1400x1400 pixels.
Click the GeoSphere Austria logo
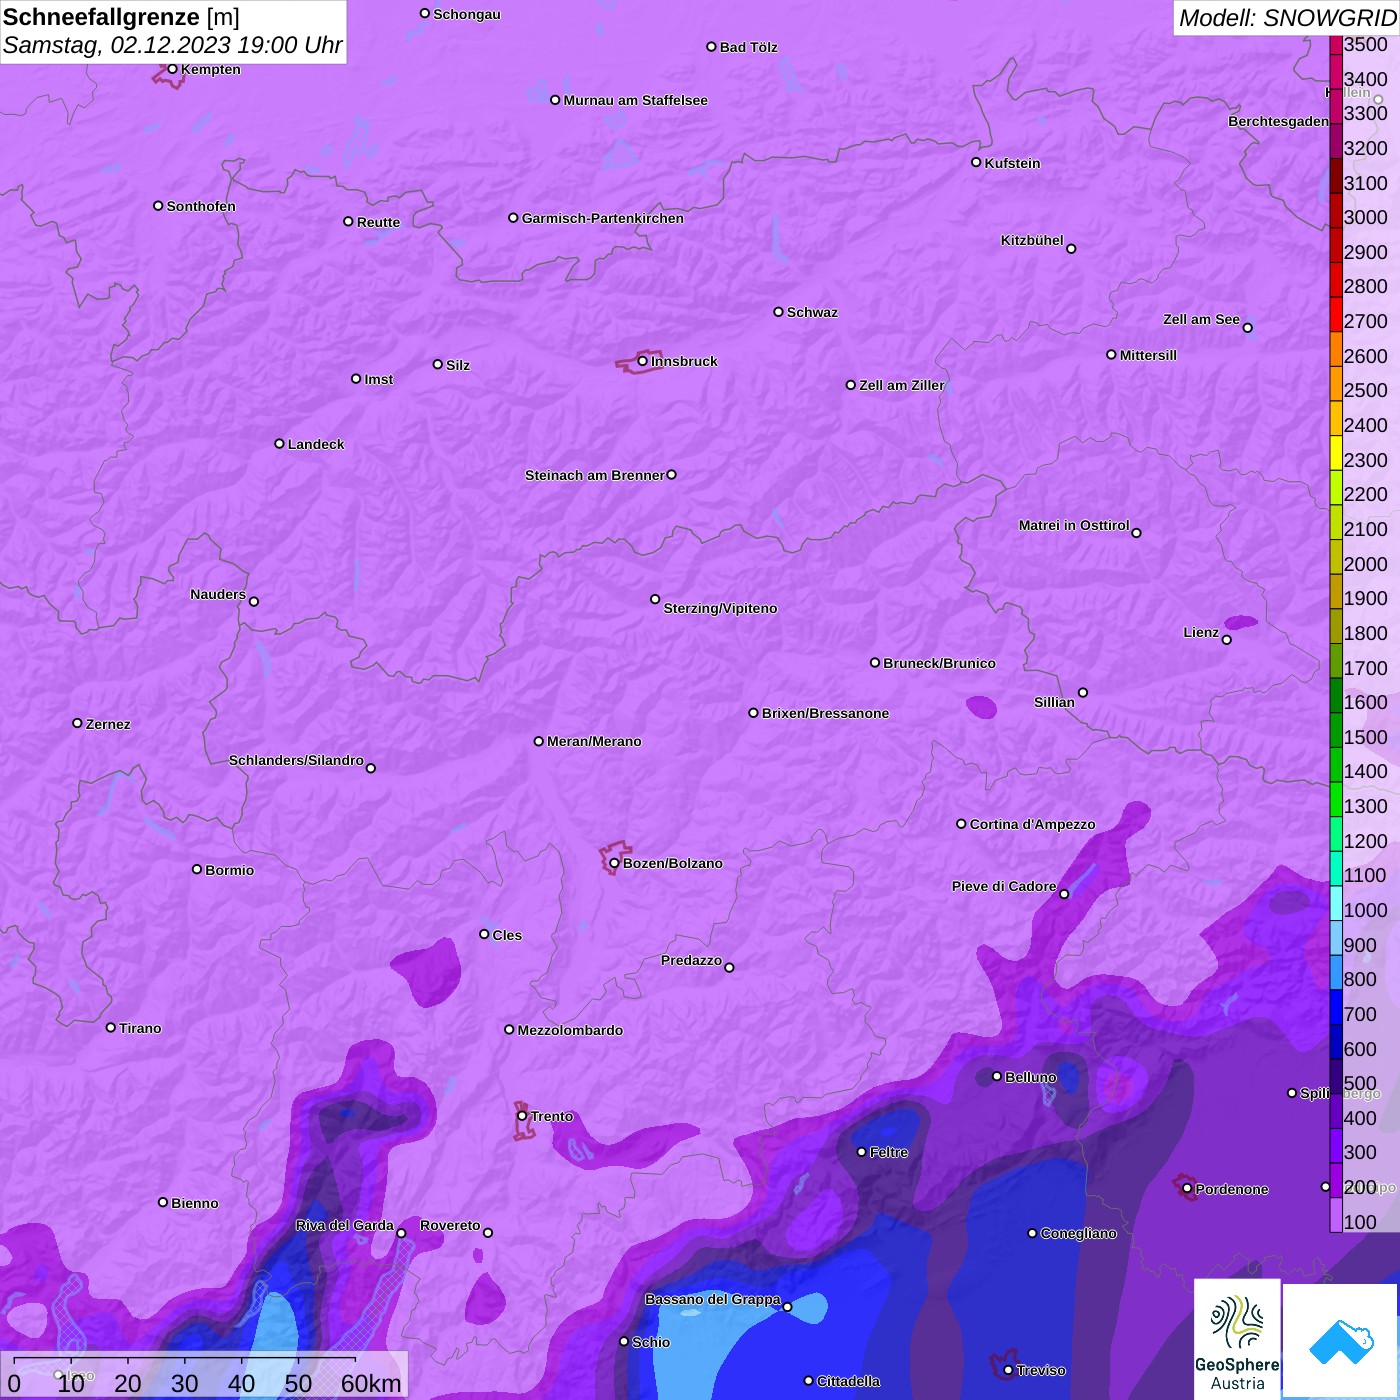[x=1237, y=1339]
